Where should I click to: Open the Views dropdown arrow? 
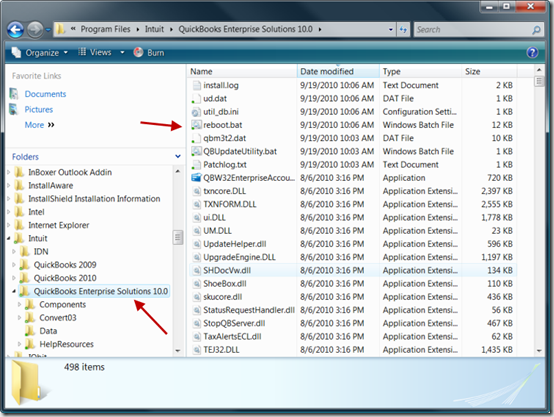pyautogui.click(x=122, y=53)
